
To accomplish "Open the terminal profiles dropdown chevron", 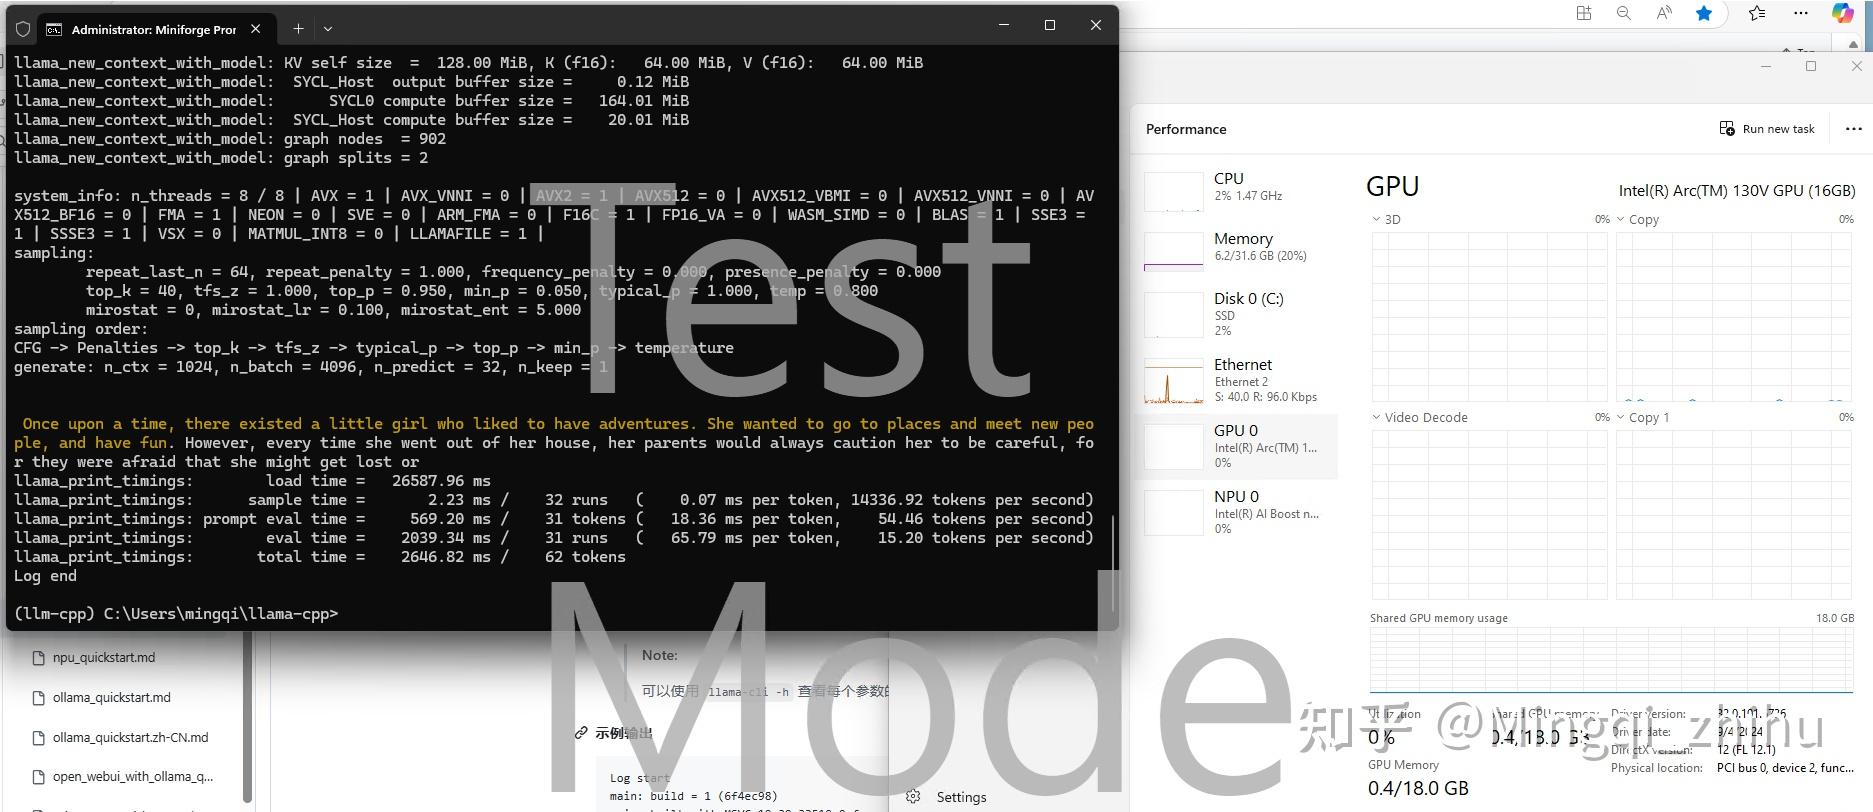I will tap(328, 29).
